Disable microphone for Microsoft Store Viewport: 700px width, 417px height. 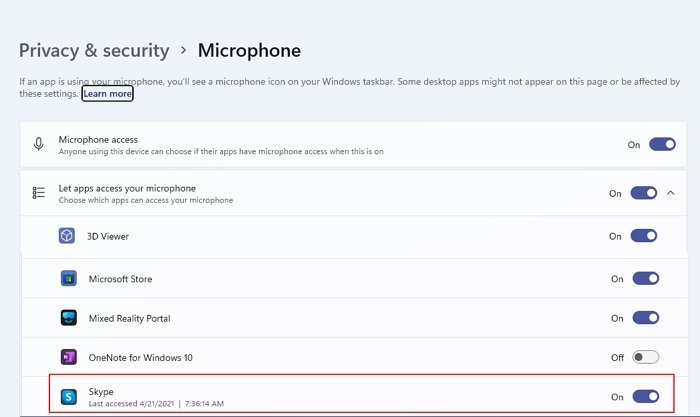(x=646, y=278)
